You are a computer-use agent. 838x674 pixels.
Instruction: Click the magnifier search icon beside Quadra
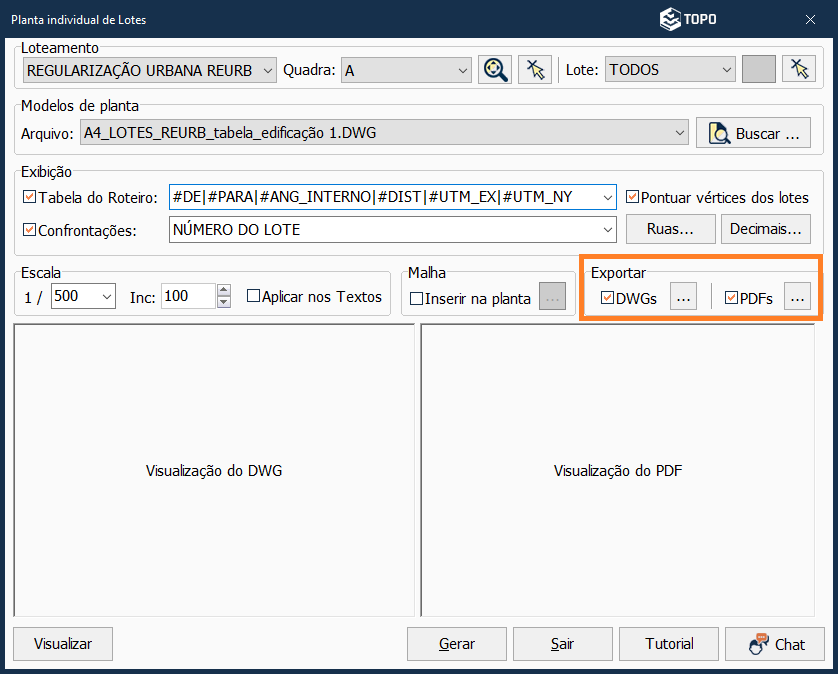click(494, 69)
